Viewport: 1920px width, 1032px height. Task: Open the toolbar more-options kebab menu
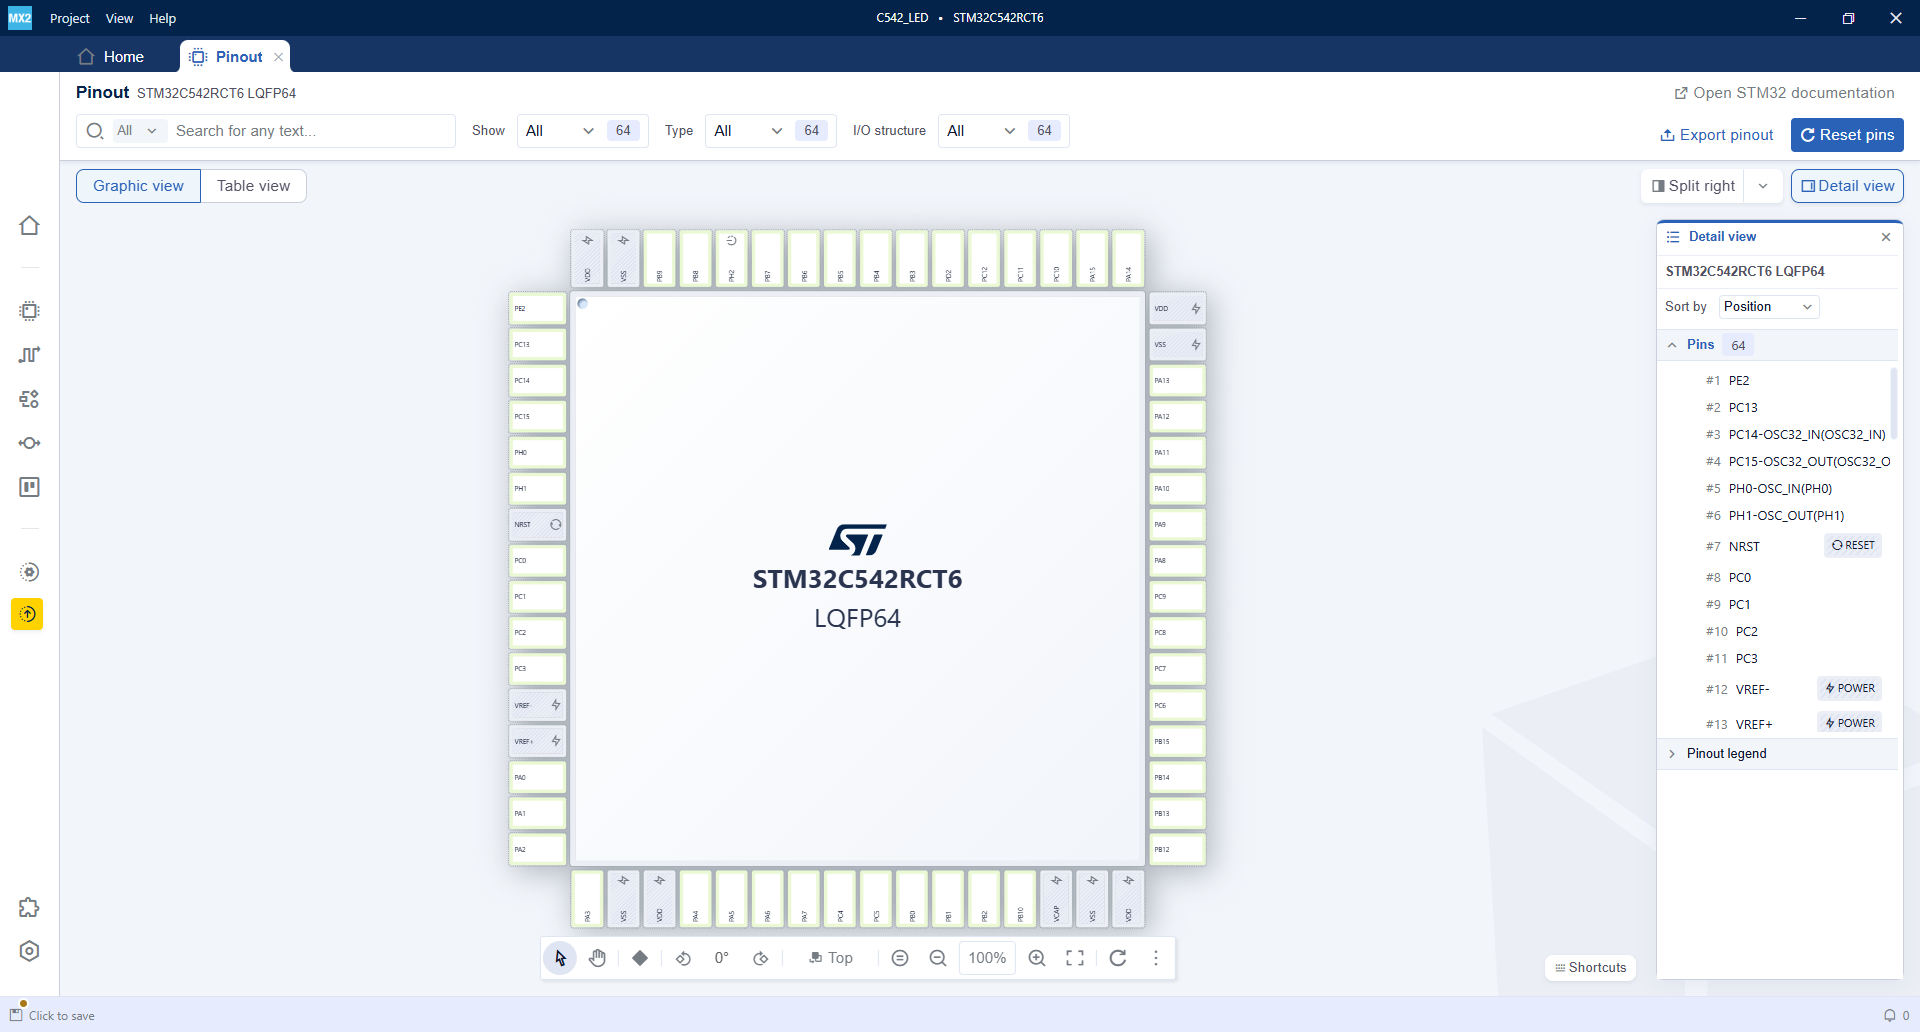coord(1156,958)
